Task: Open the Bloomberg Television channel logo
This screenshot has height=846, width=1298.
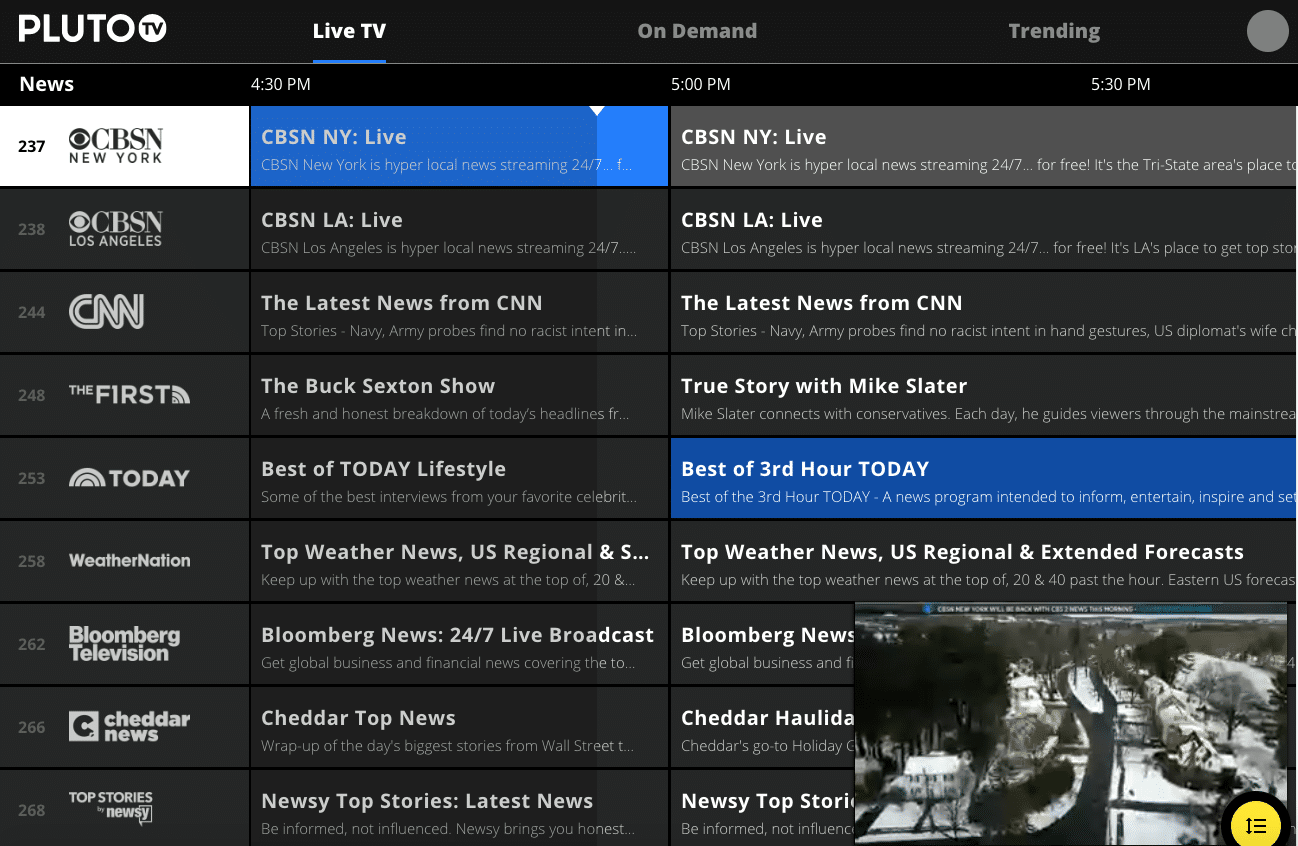Action: (124, 644)
